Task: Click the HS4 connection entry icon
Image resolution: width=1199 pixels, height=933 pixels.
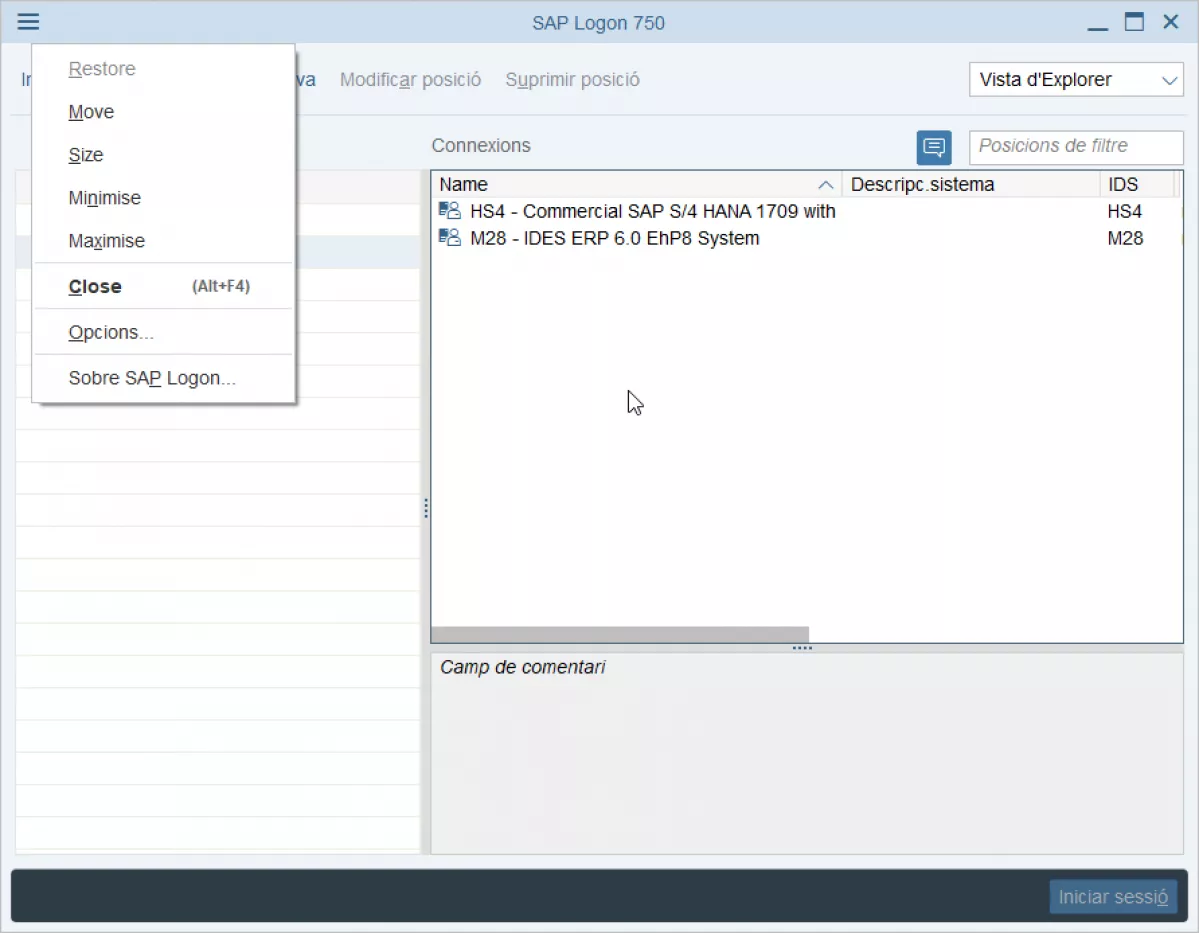Action: (450, 210)
